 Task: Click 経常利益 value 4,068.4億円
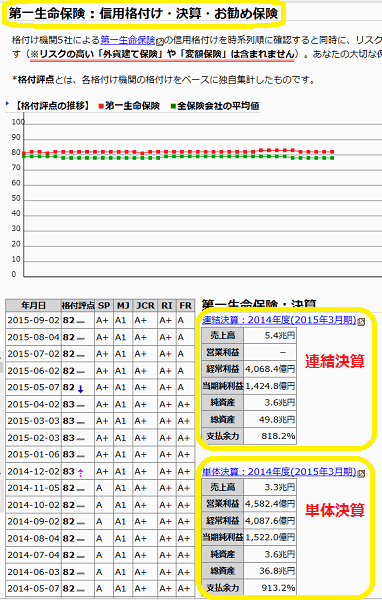(x=270, y=369)
